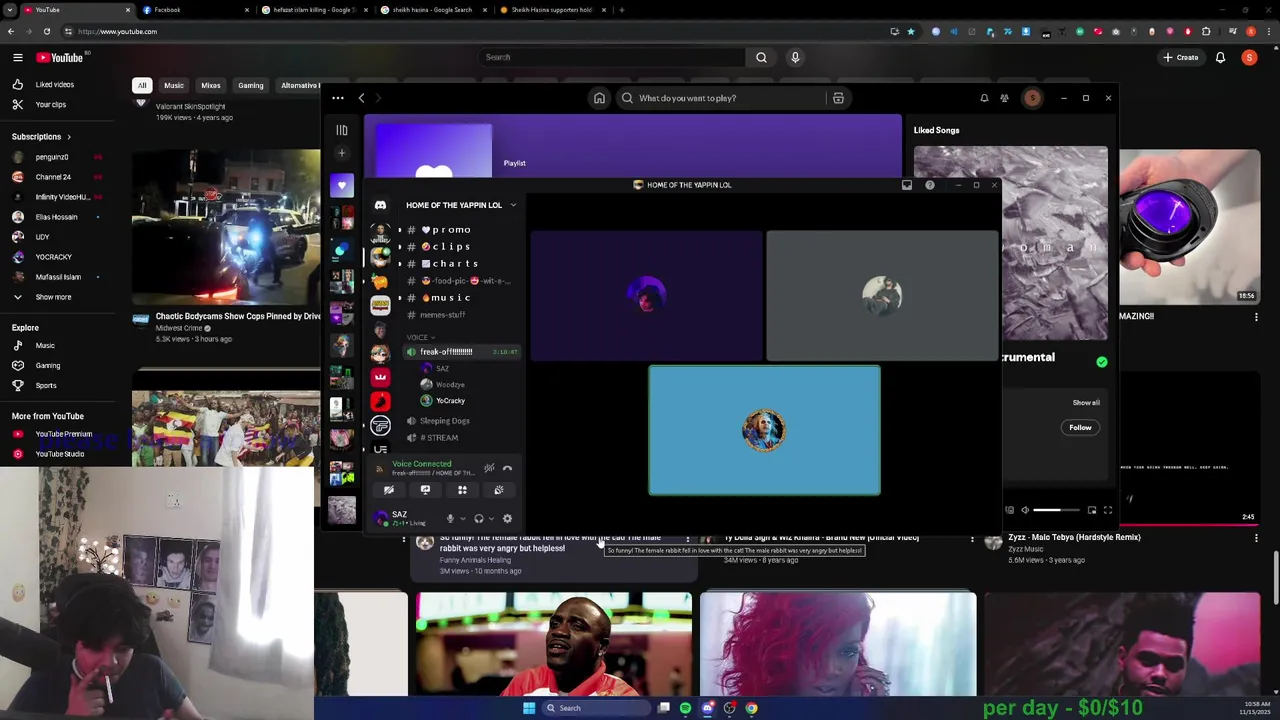
Task: Open Liked videos in YouTube sidebar
Action: click(x=55, y=85)
